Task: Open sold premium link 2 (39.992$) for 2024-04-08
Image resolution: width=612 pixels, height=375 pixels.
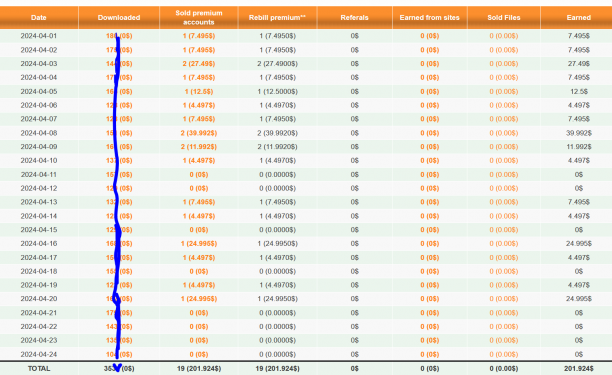Action: tap(199, 133)
